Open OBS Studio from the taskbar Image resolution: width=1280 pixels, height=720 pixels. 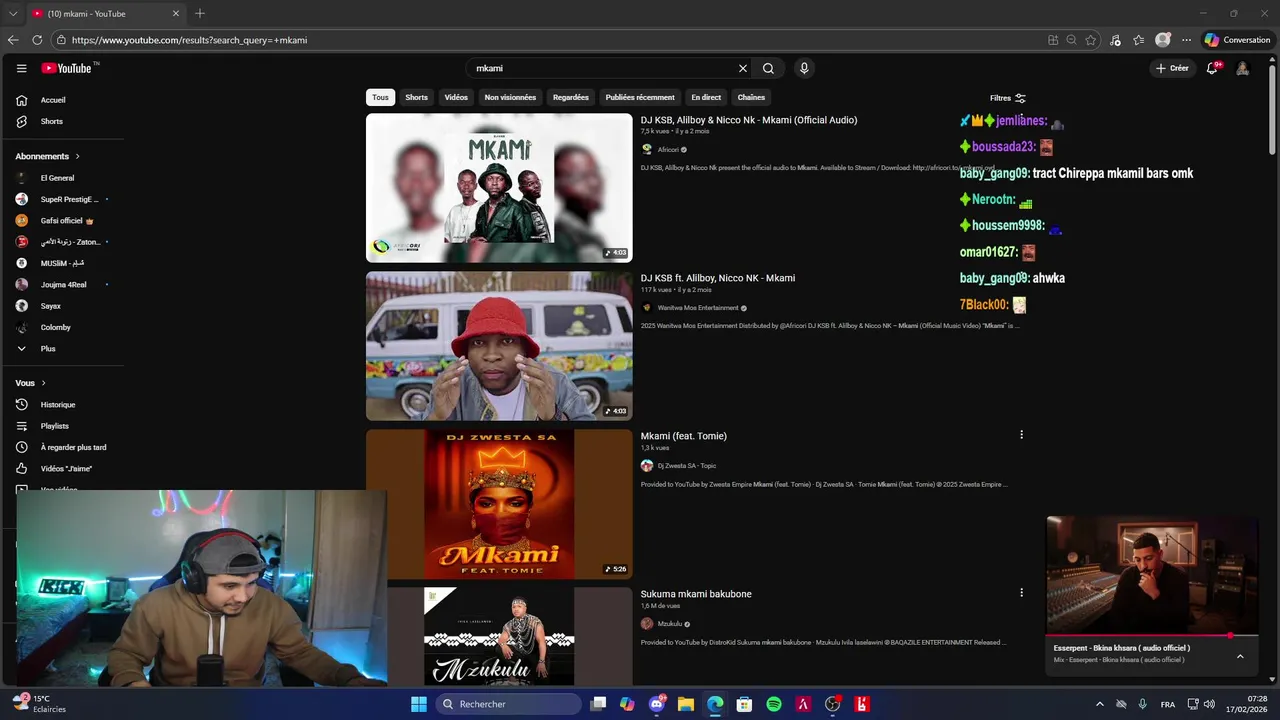(832, 704)
